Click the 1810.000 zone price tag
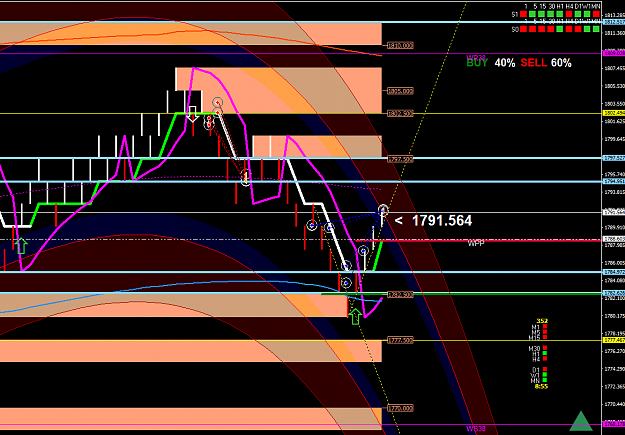625x435 pixels. 400,45
